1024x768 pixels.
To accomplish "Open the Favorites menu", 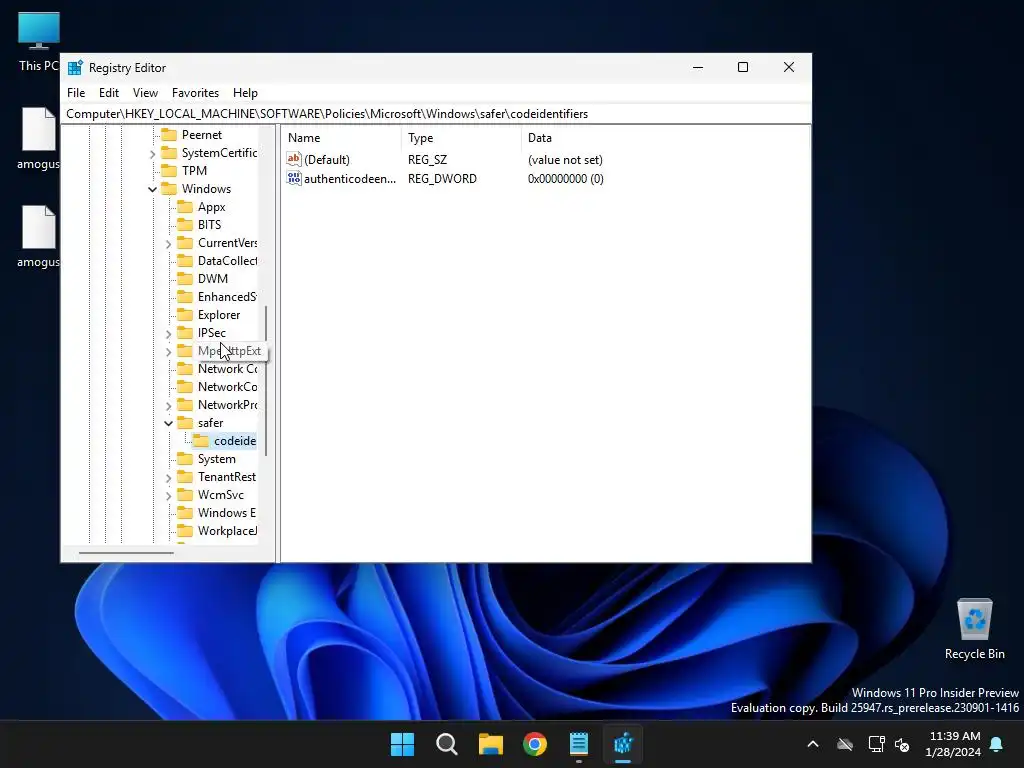I will [195, 93].
